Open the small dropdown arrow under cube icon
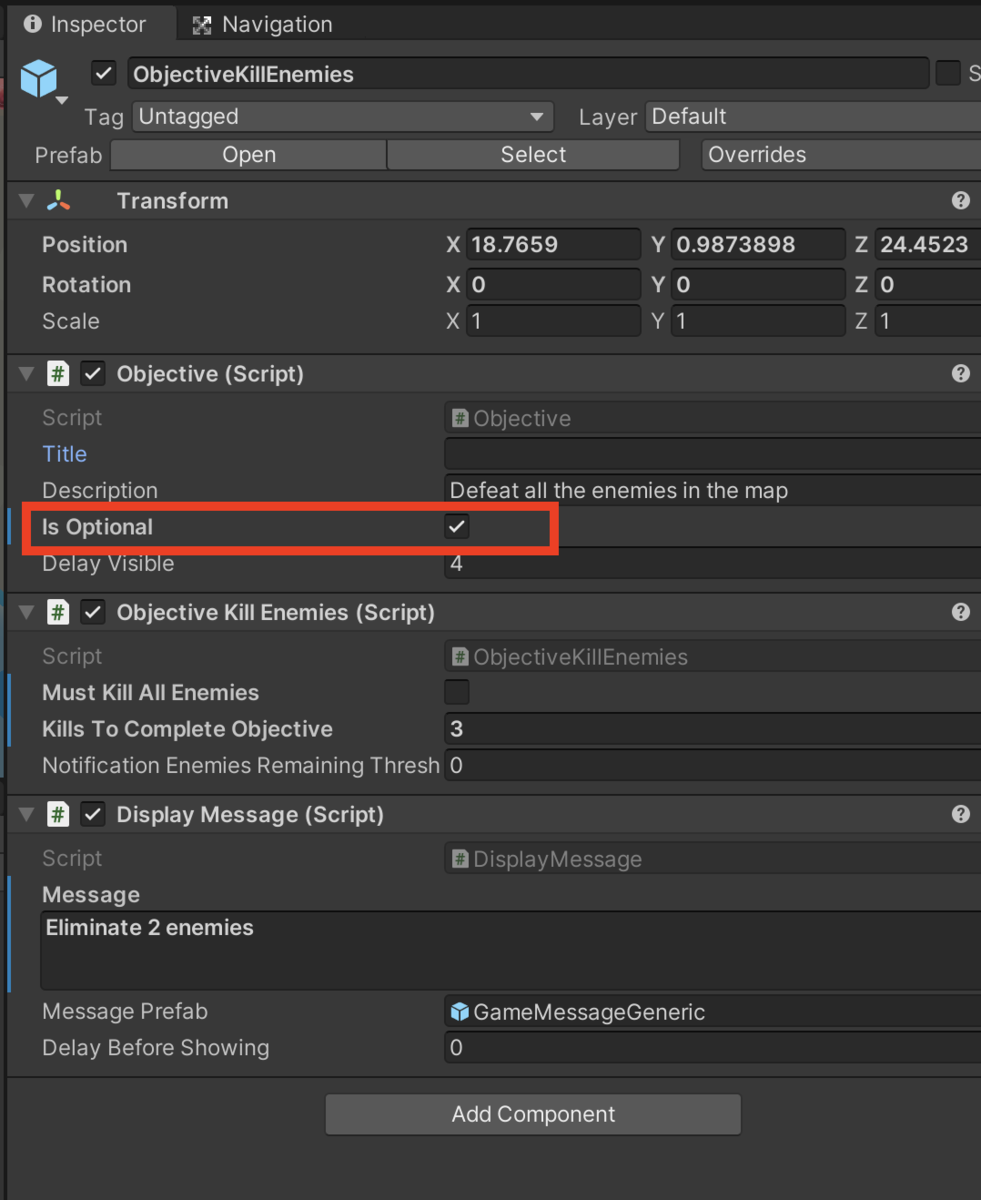981x1200 pixels. click(x=62, y=101)
